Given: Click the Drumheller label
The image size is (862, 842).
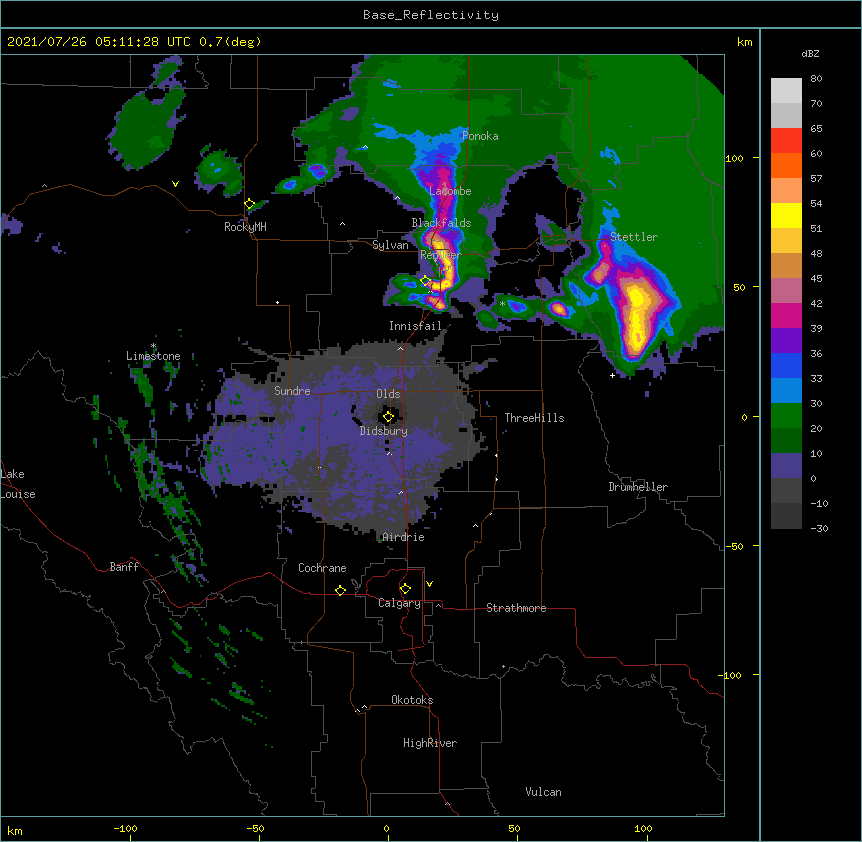Looking at the screenshot, I should tap(638, 487).
